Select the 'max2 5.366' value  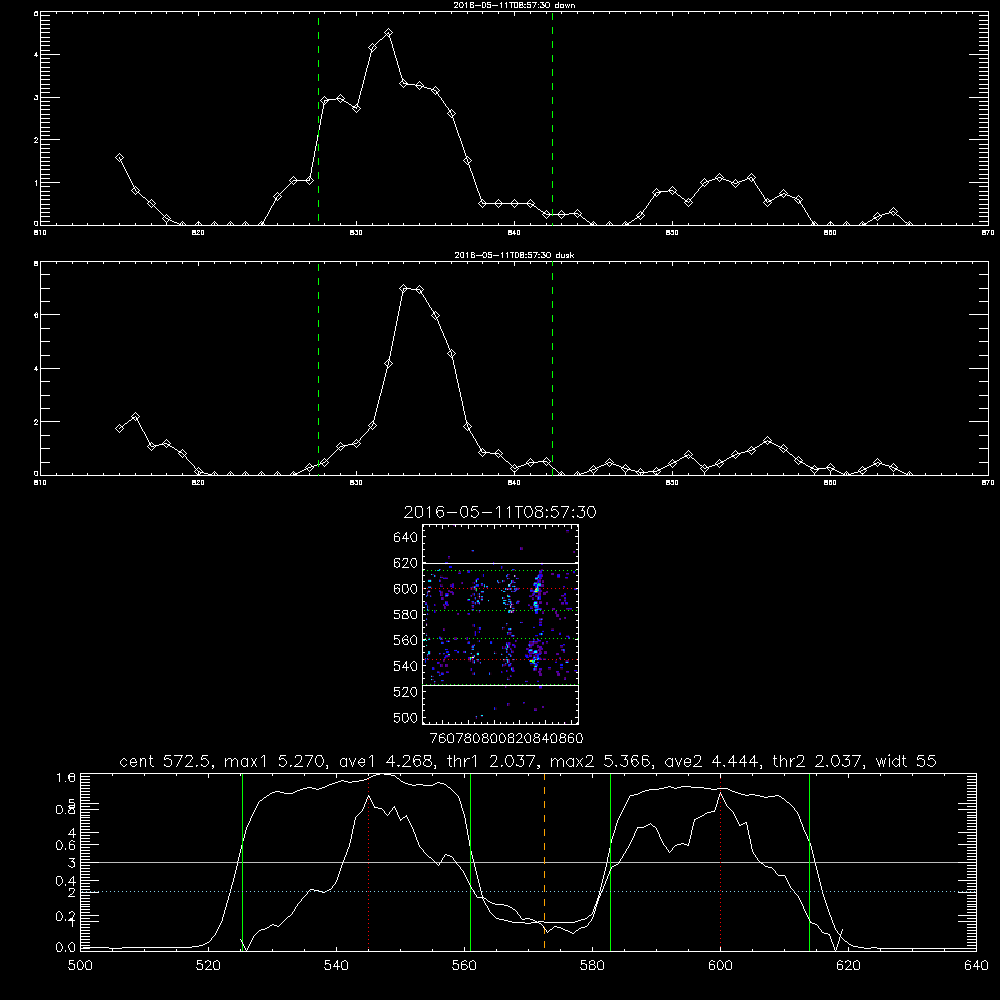click(x=601, y=761)
